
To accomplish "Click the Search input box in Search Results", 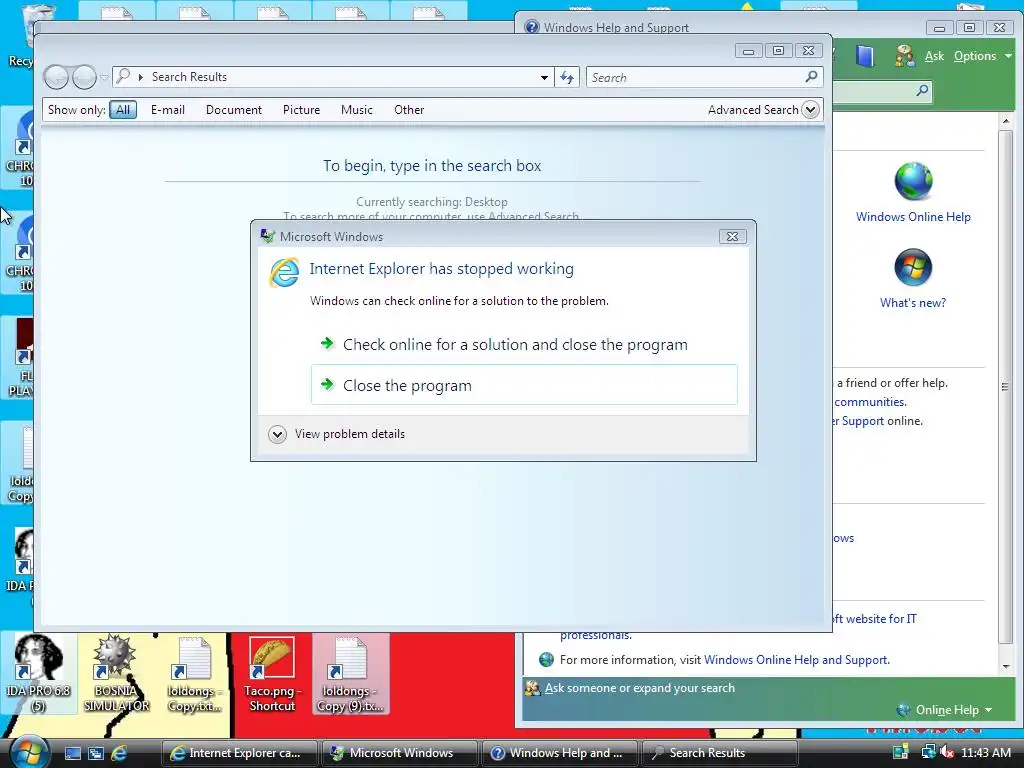I will (696, 77).
